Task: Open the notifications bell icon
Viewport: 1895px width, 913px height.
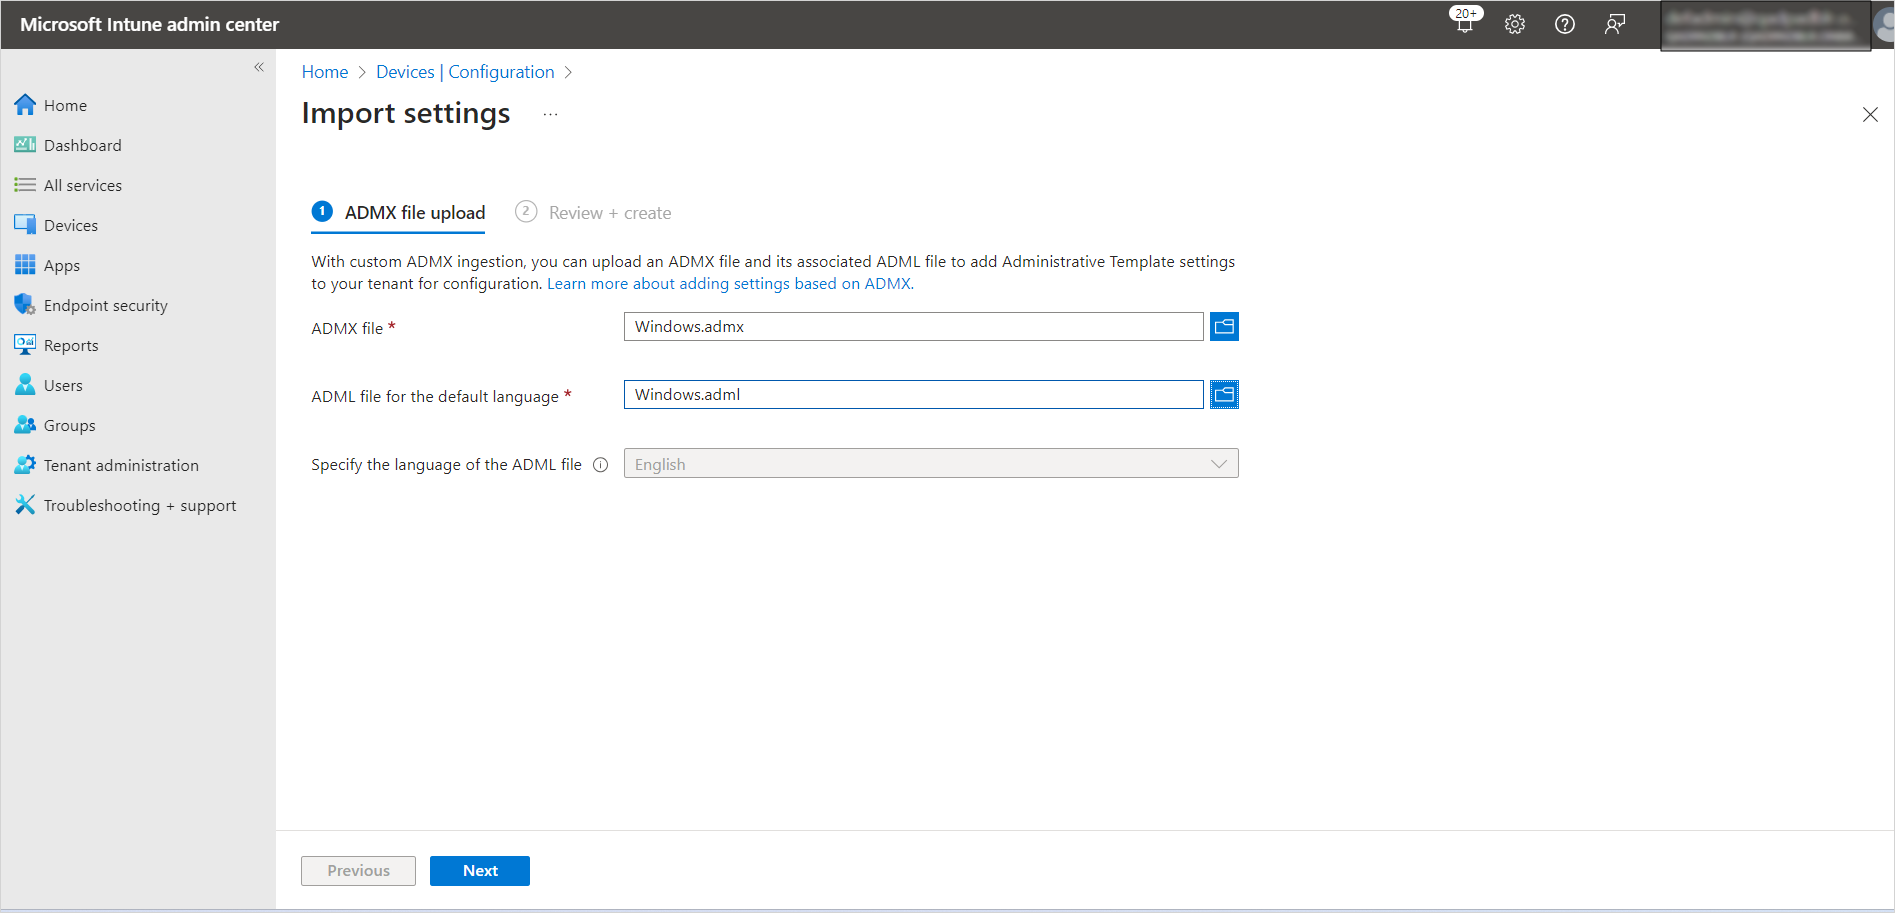Action: click(x=1464, y=24)
